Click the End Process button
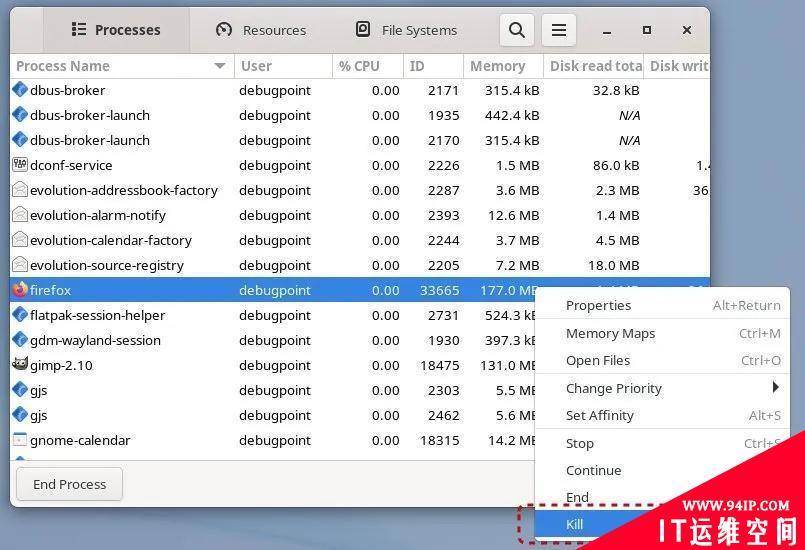This screenshot has height=550, width=805. pos(69,484)
